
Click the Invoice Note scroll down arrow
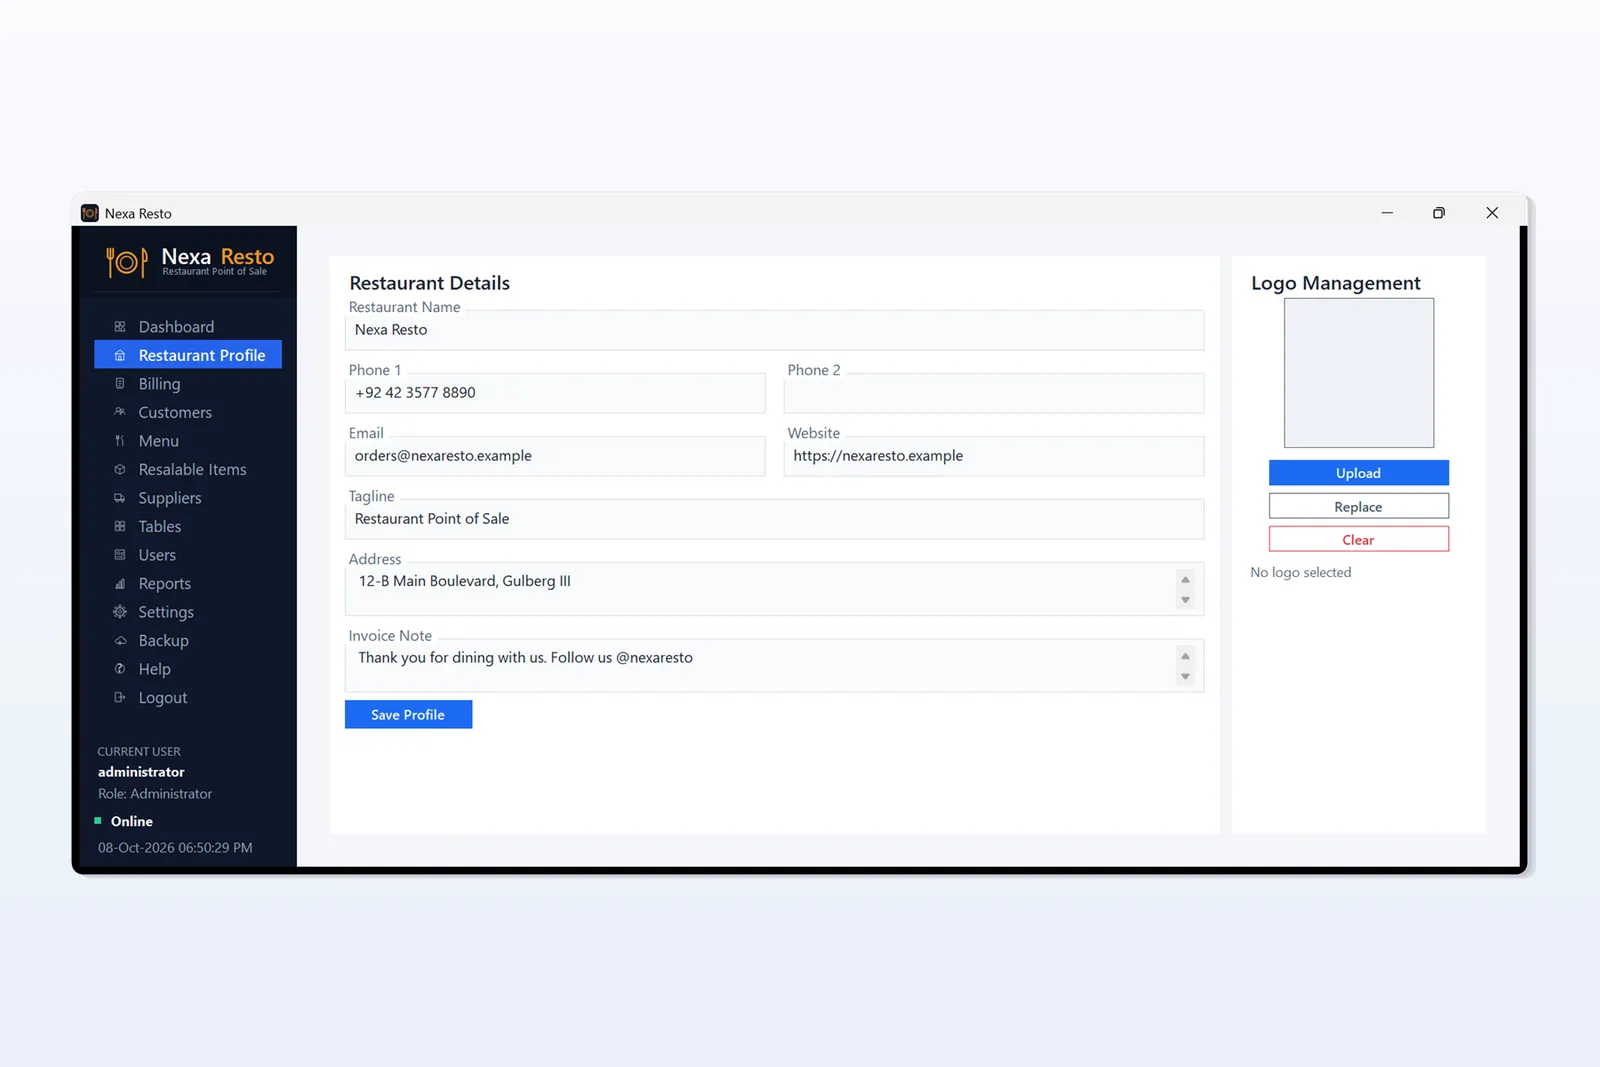(1185, 677)
